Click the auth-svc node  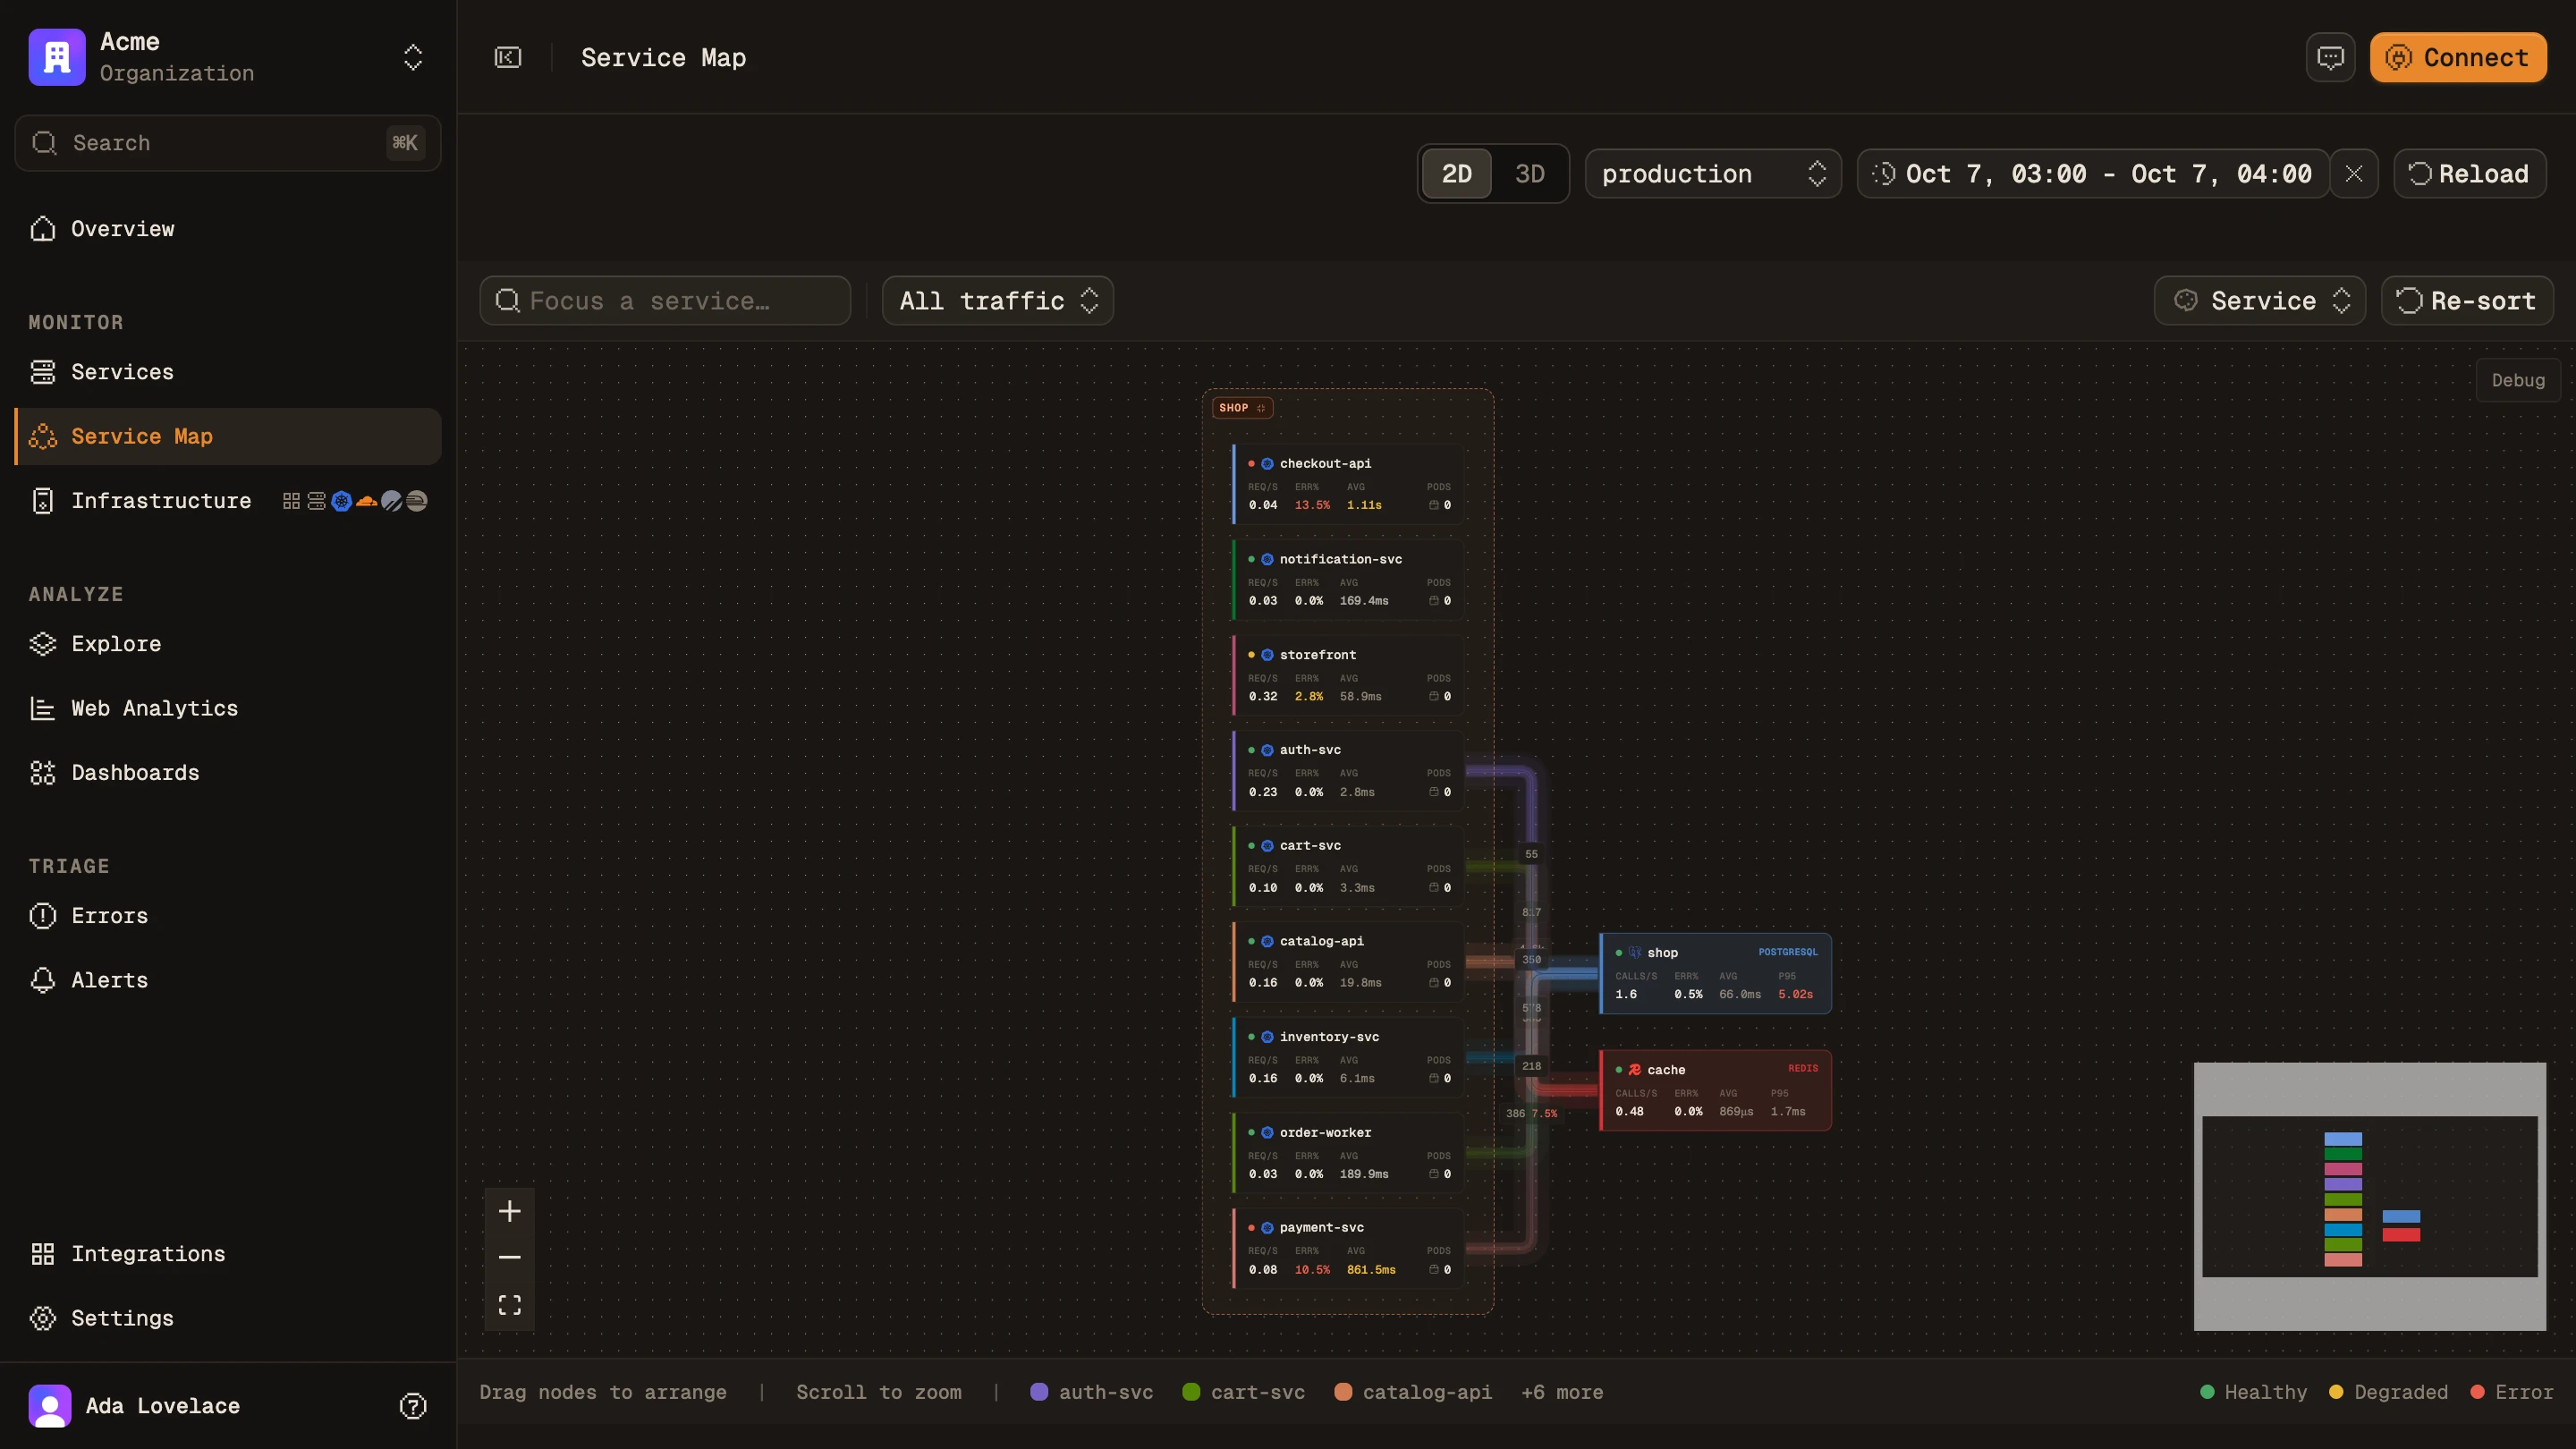click(x=1348, y=770)
